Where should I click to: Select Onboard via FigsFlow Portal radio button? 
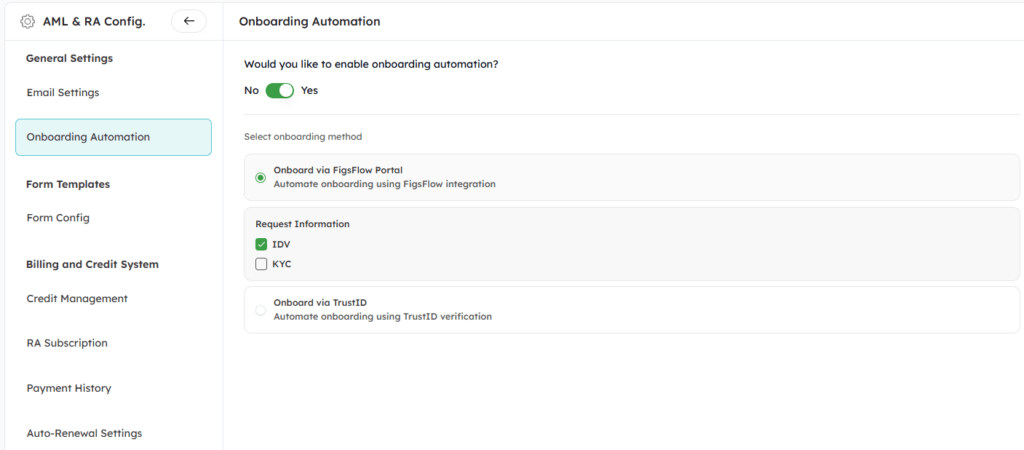261,177
